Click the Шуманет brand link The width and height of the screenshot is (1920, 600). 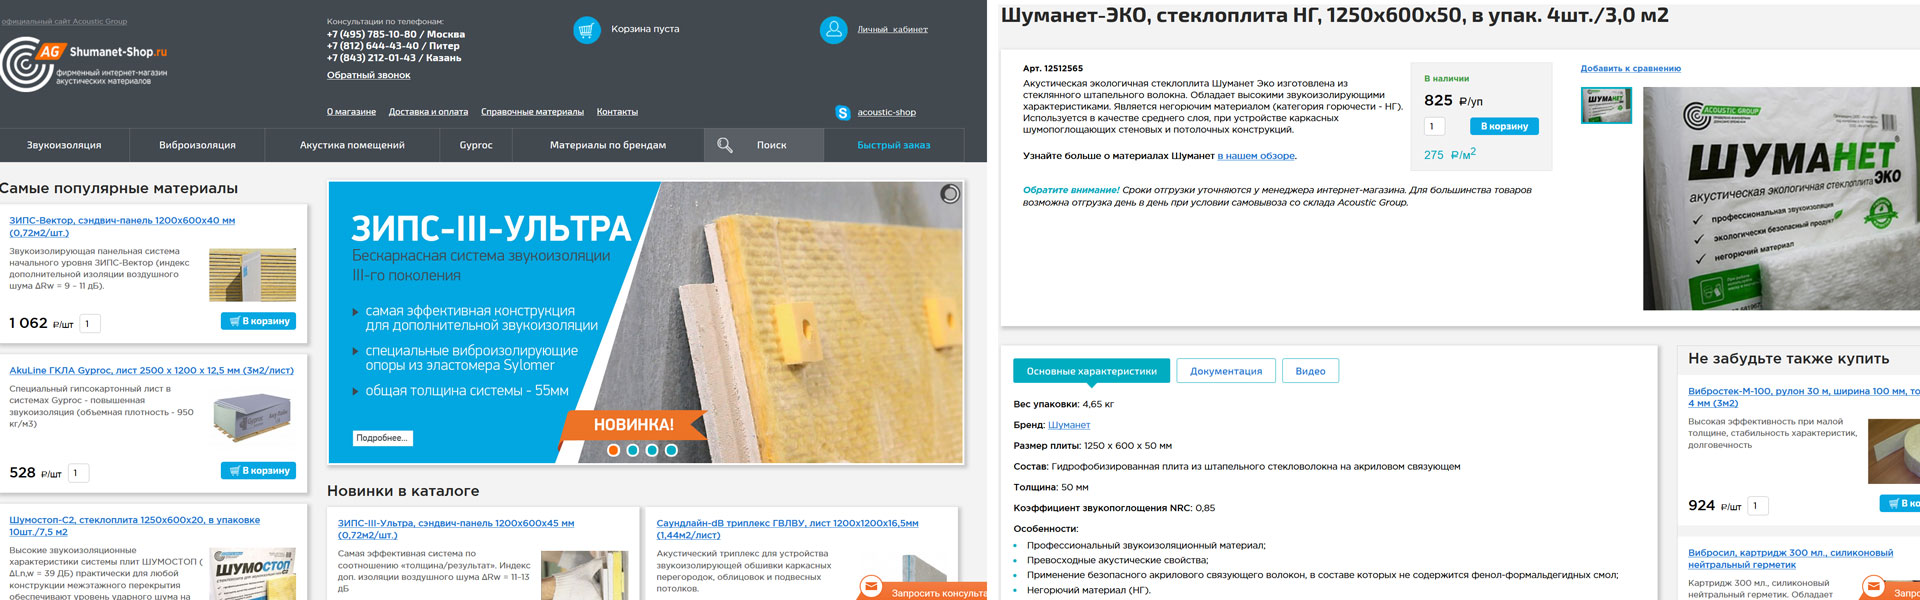[x=1069, y=425]
